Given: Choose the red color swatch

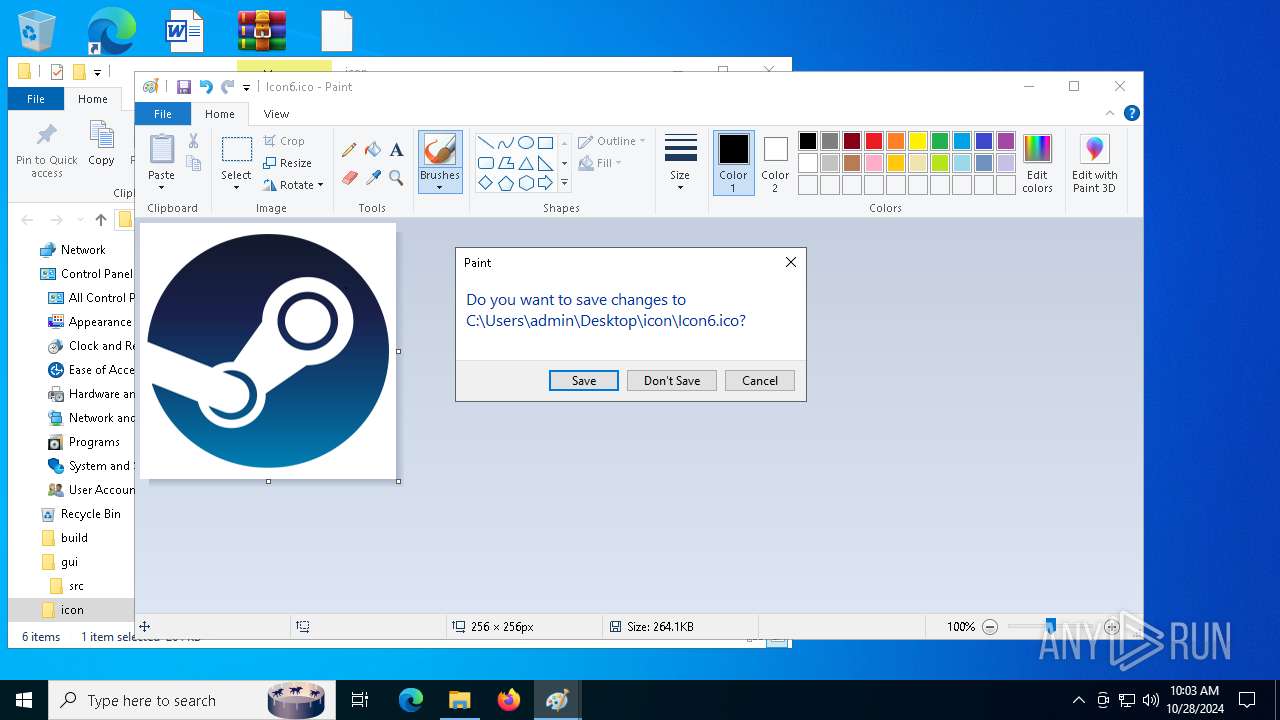Looking at the screenshot, I should [x=874, y=141].
